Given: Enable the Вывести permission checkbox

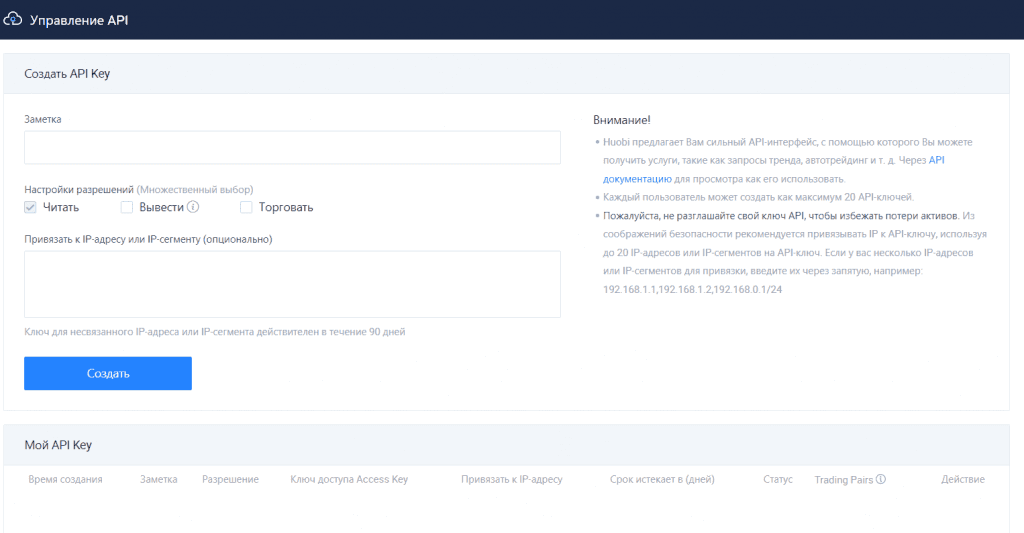Looking at the screenshot, I should [x=127, y=207].
